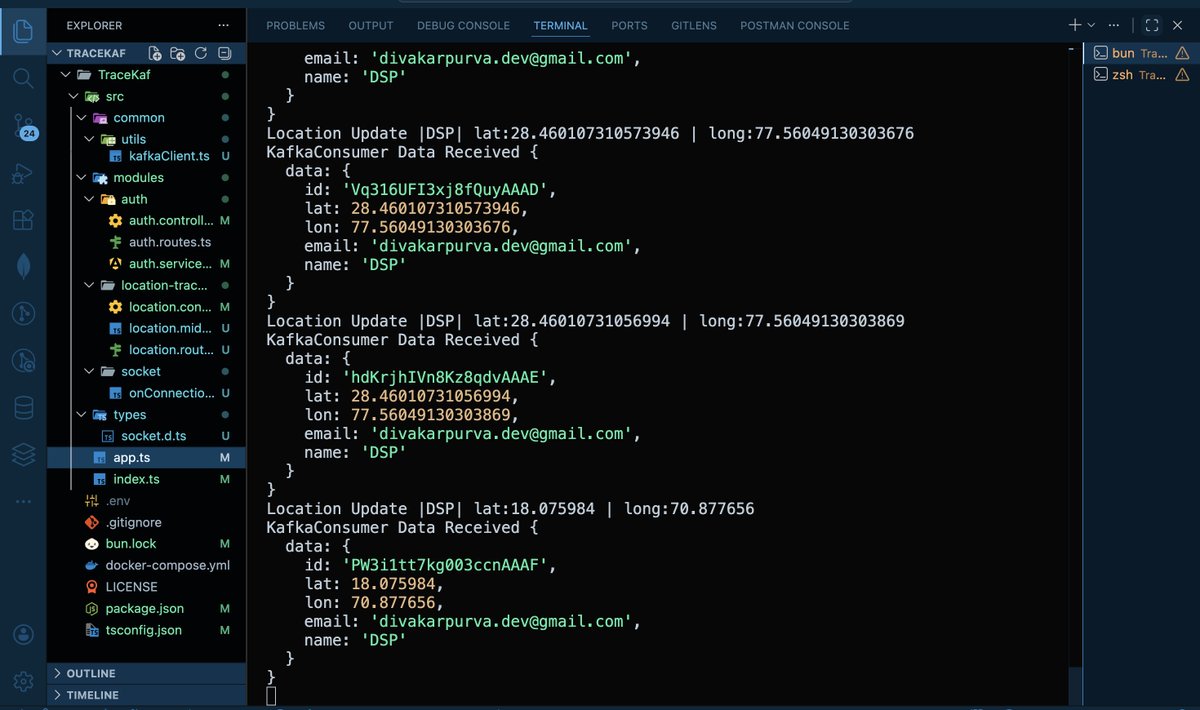Click New File icon in TRACEKAF header
Screen dimensions: 1200x710
pos(155,53)
